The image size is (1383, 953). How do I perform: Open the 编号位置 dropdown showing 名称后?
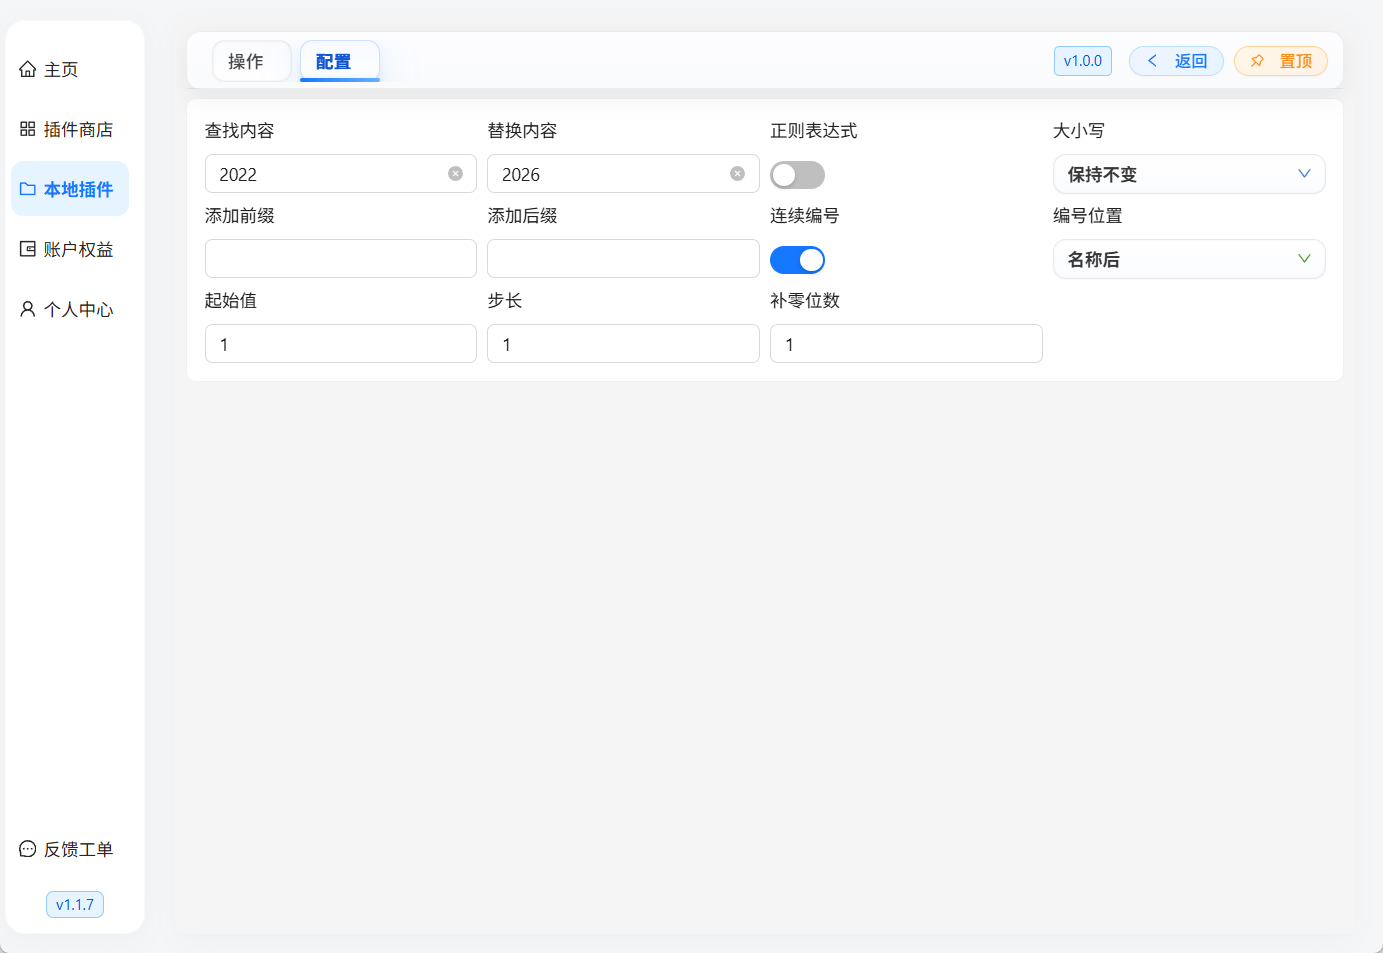(1189, 259)
